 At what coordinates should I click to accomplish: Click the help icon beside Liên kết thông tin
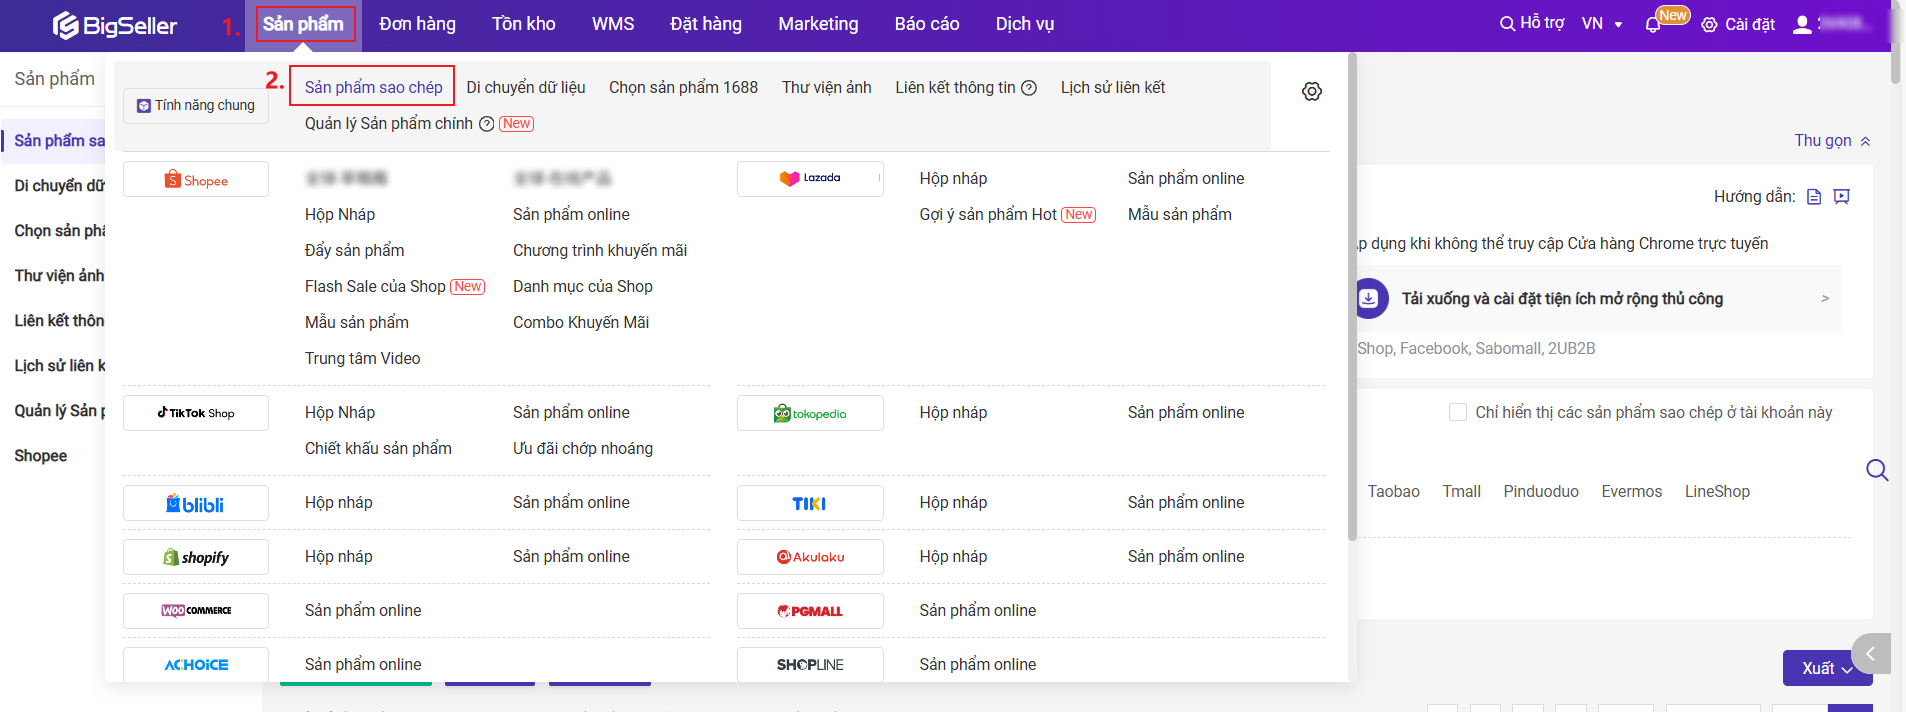pyautogui.click(x=1029, y=88)
